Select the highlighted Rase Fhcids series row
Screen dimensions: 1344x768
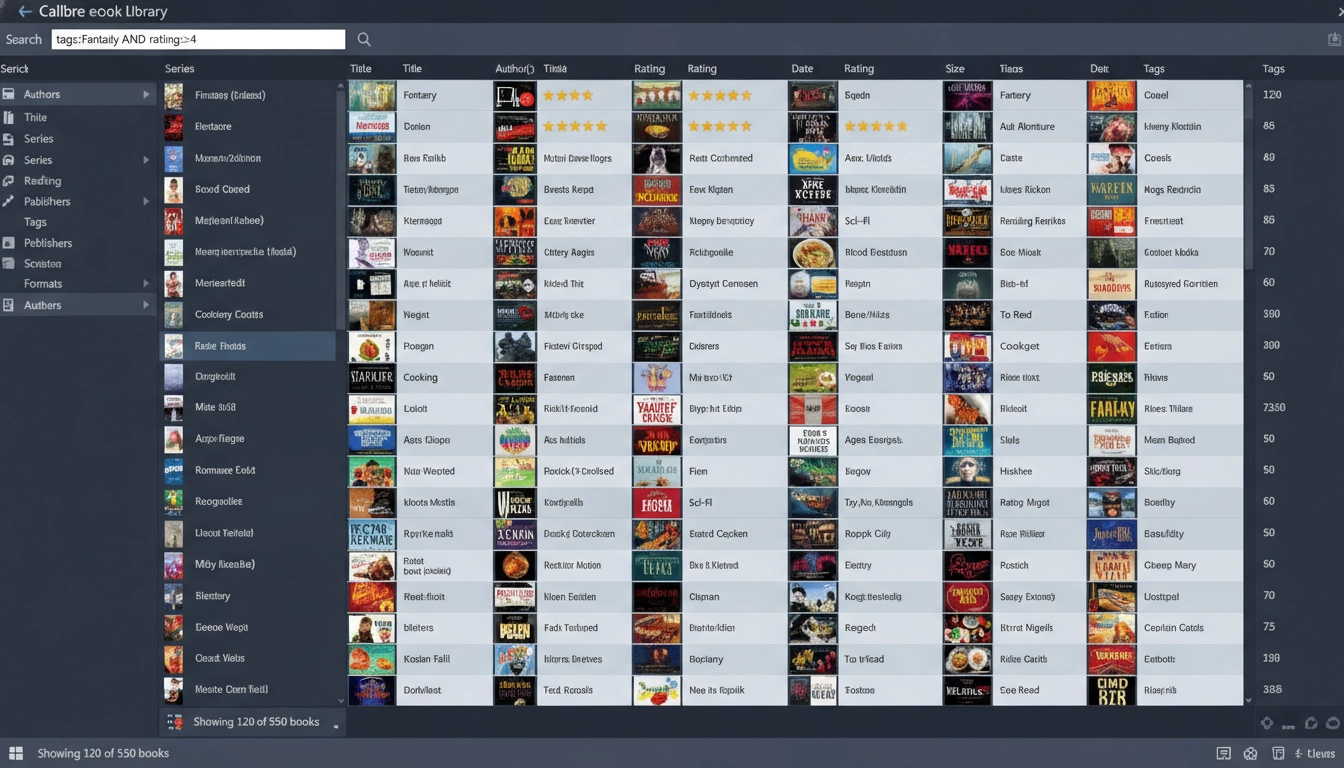click(248, 346)
